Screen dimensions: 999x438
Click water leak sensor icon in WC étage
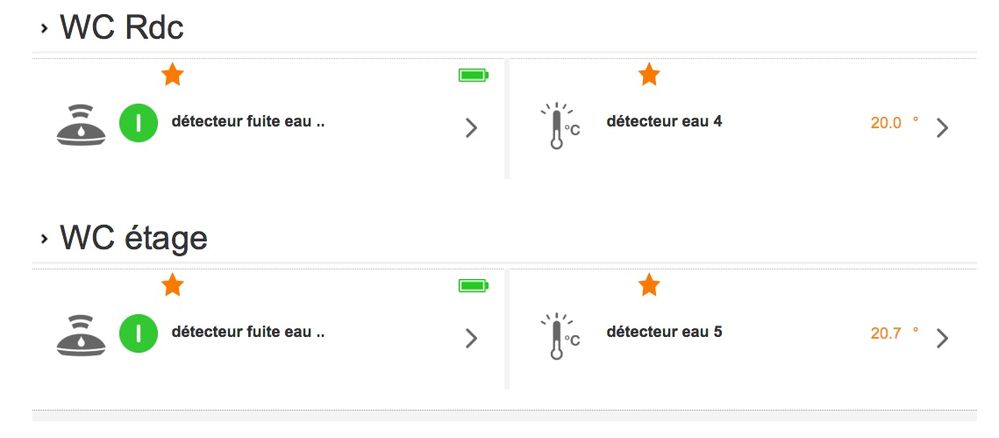pyautogui.click(x=80, y=335)
